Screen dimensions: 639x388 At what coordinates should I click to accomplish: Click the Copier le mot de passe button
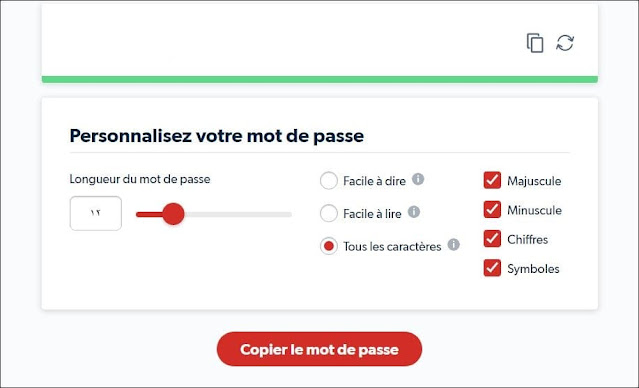(x=320, y=349)
